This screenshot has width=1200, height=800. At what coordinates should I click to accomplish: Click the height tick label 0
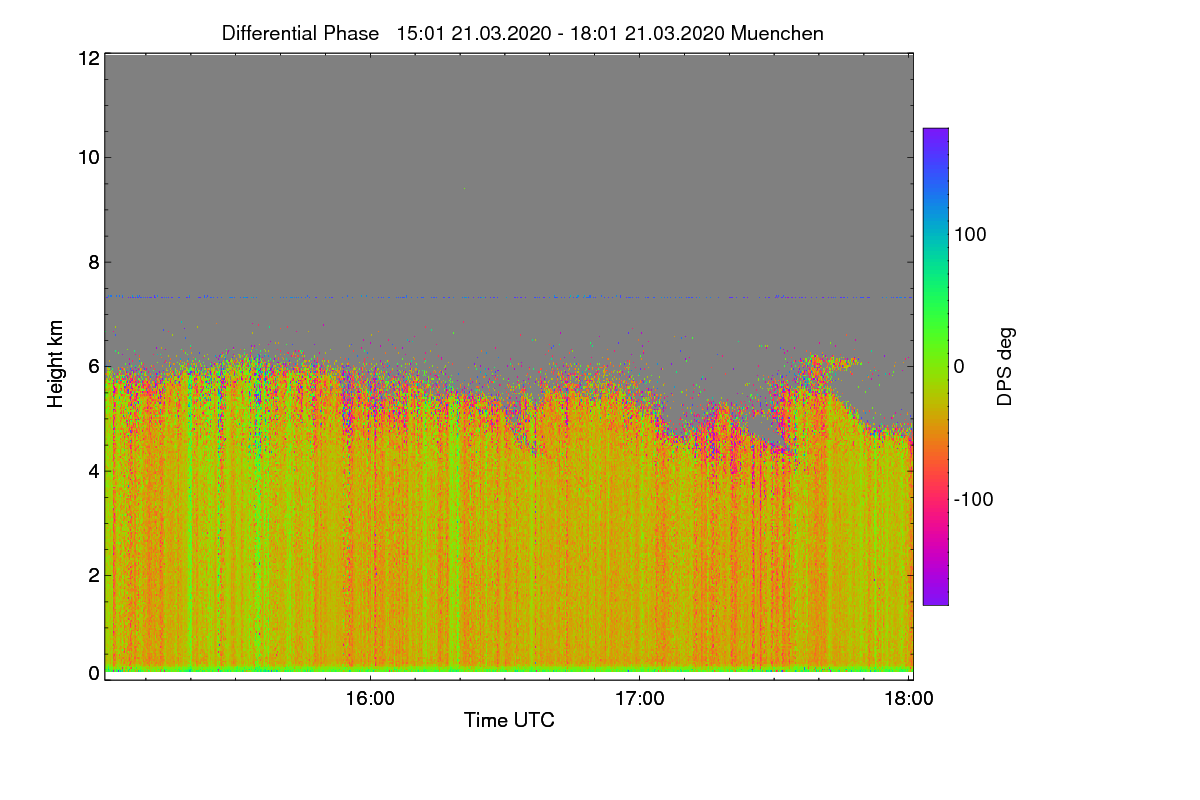click(x=92, y=673)
